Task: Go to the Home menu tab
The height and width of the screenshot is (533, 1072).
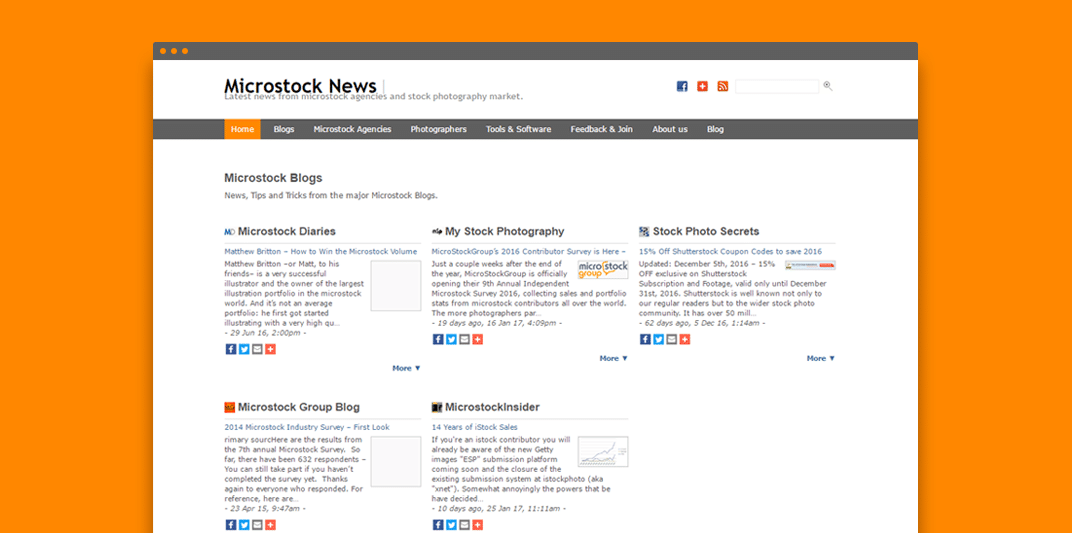Action: tap(242, 129)
